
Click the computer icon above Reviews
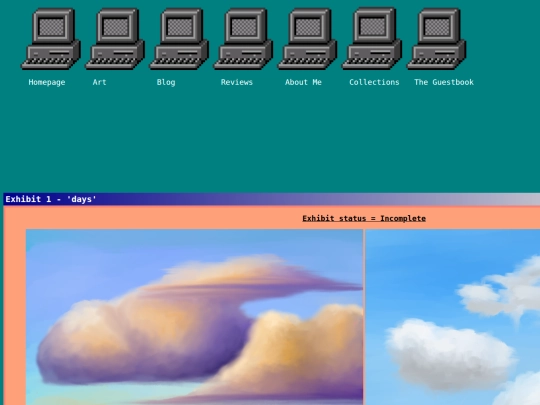[x=243, y=39]
